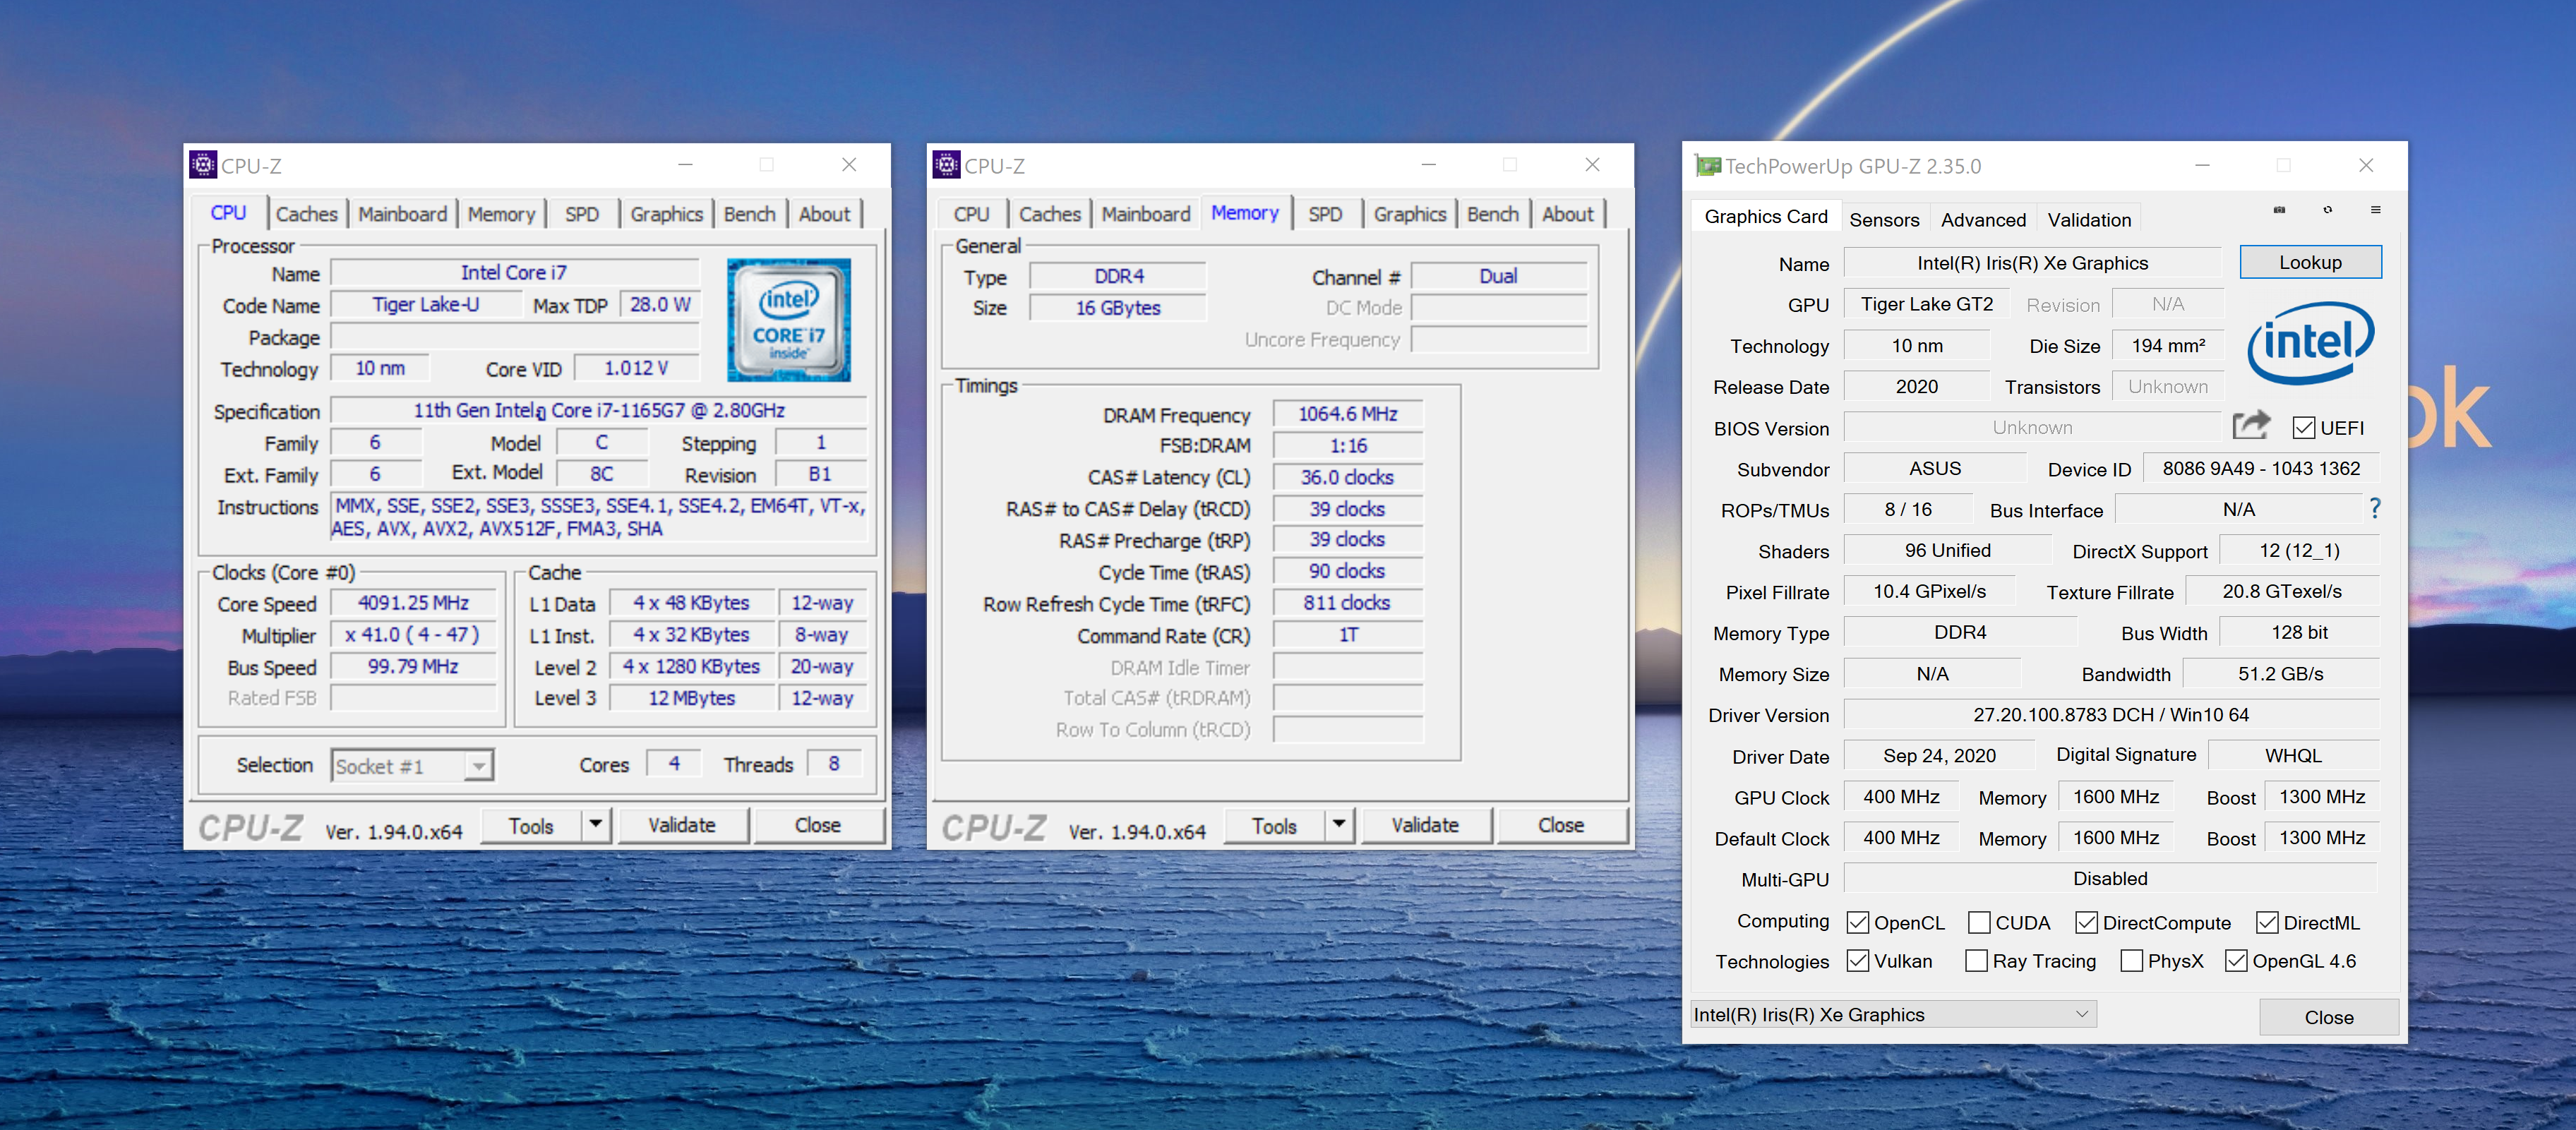This screenshot has width=2576, height=1130.
Task: Click Tools button in left CPU-Z window
Action: click(x=531, y=825)
